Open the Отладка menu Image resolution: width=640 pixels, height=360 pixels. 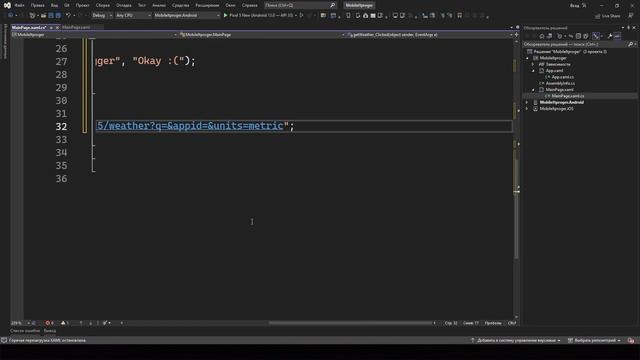pyautogui.click(x=124, y=5)
